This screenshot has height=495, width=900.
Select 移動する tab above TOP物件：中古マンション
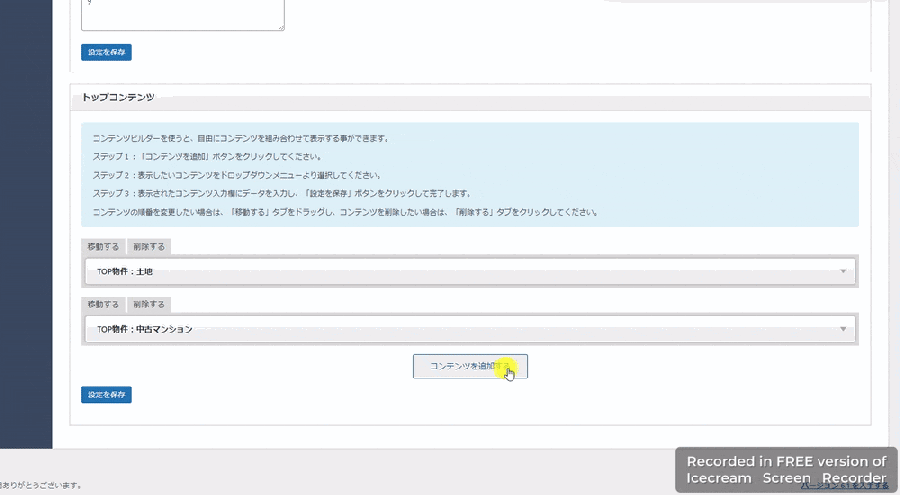pyautogui.click(x=103, y=304)
